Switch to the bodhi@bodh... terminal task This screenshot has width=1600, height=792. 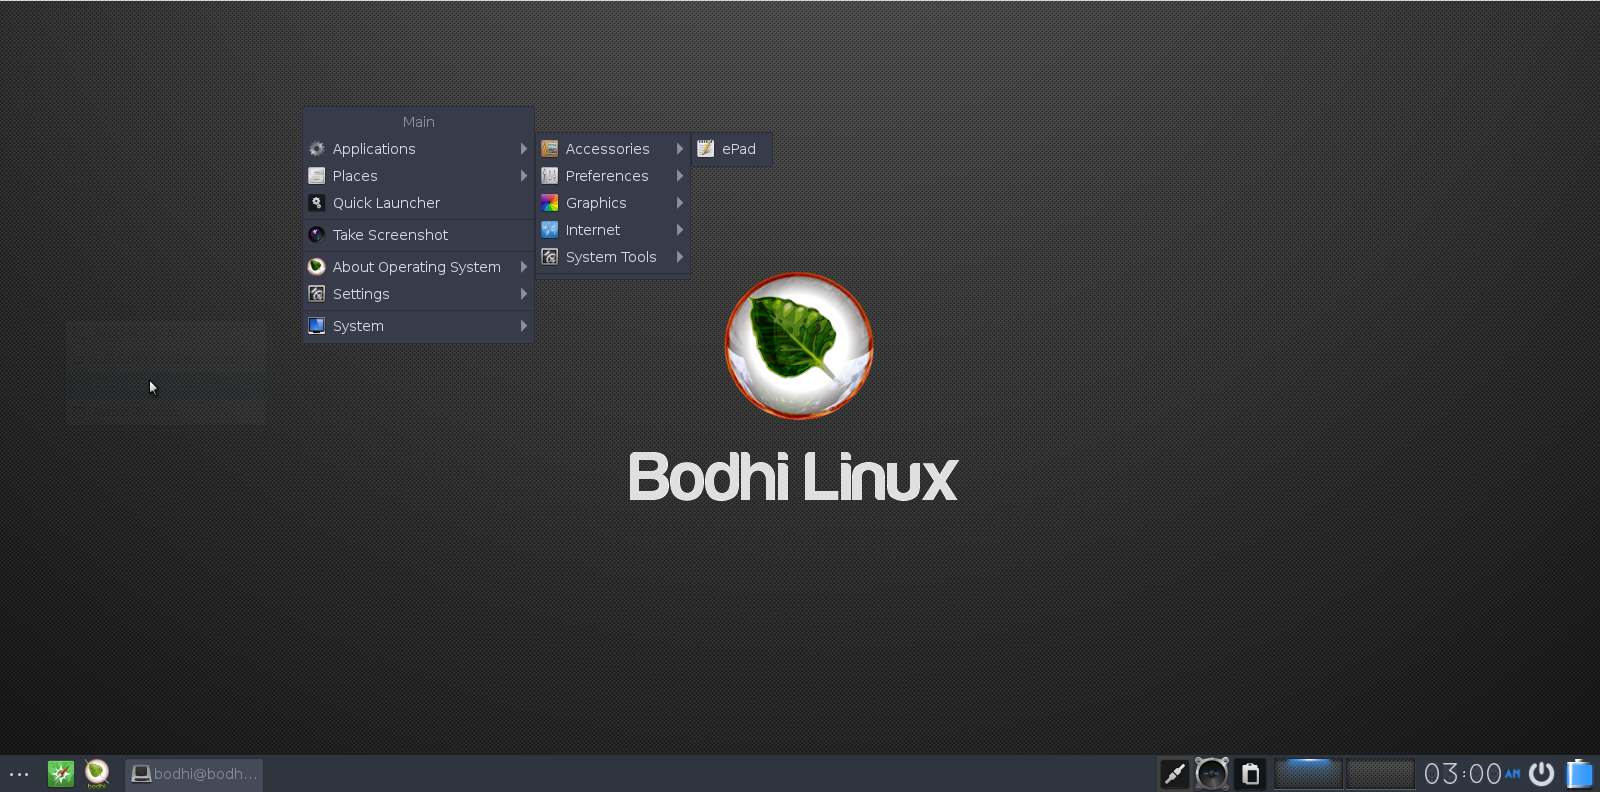tap(194, 774)
